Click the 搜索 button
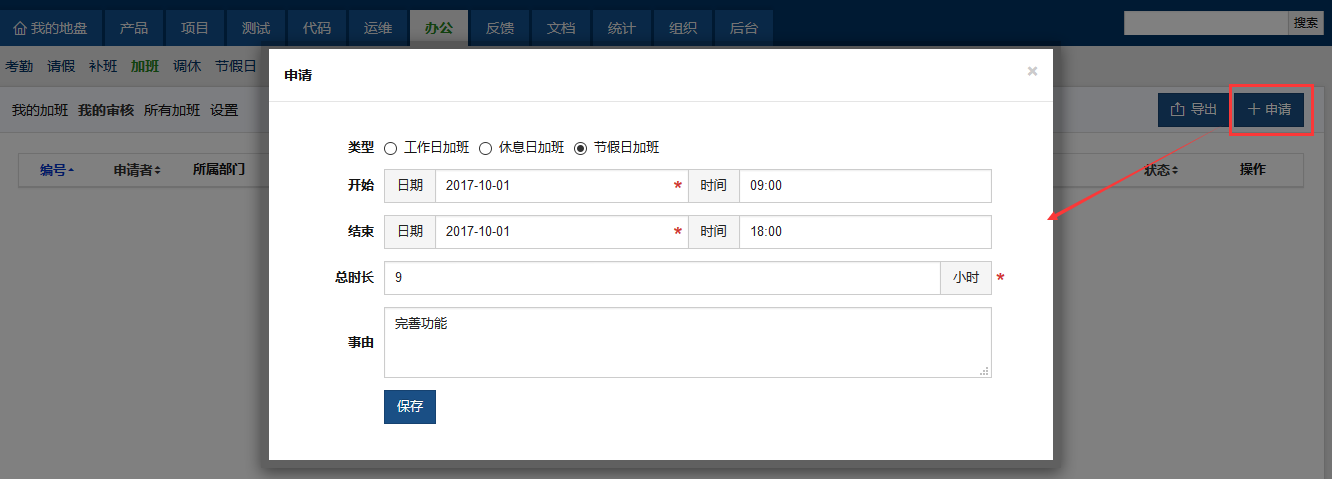The image size is (1332, 479). [x=1305, y=23]
